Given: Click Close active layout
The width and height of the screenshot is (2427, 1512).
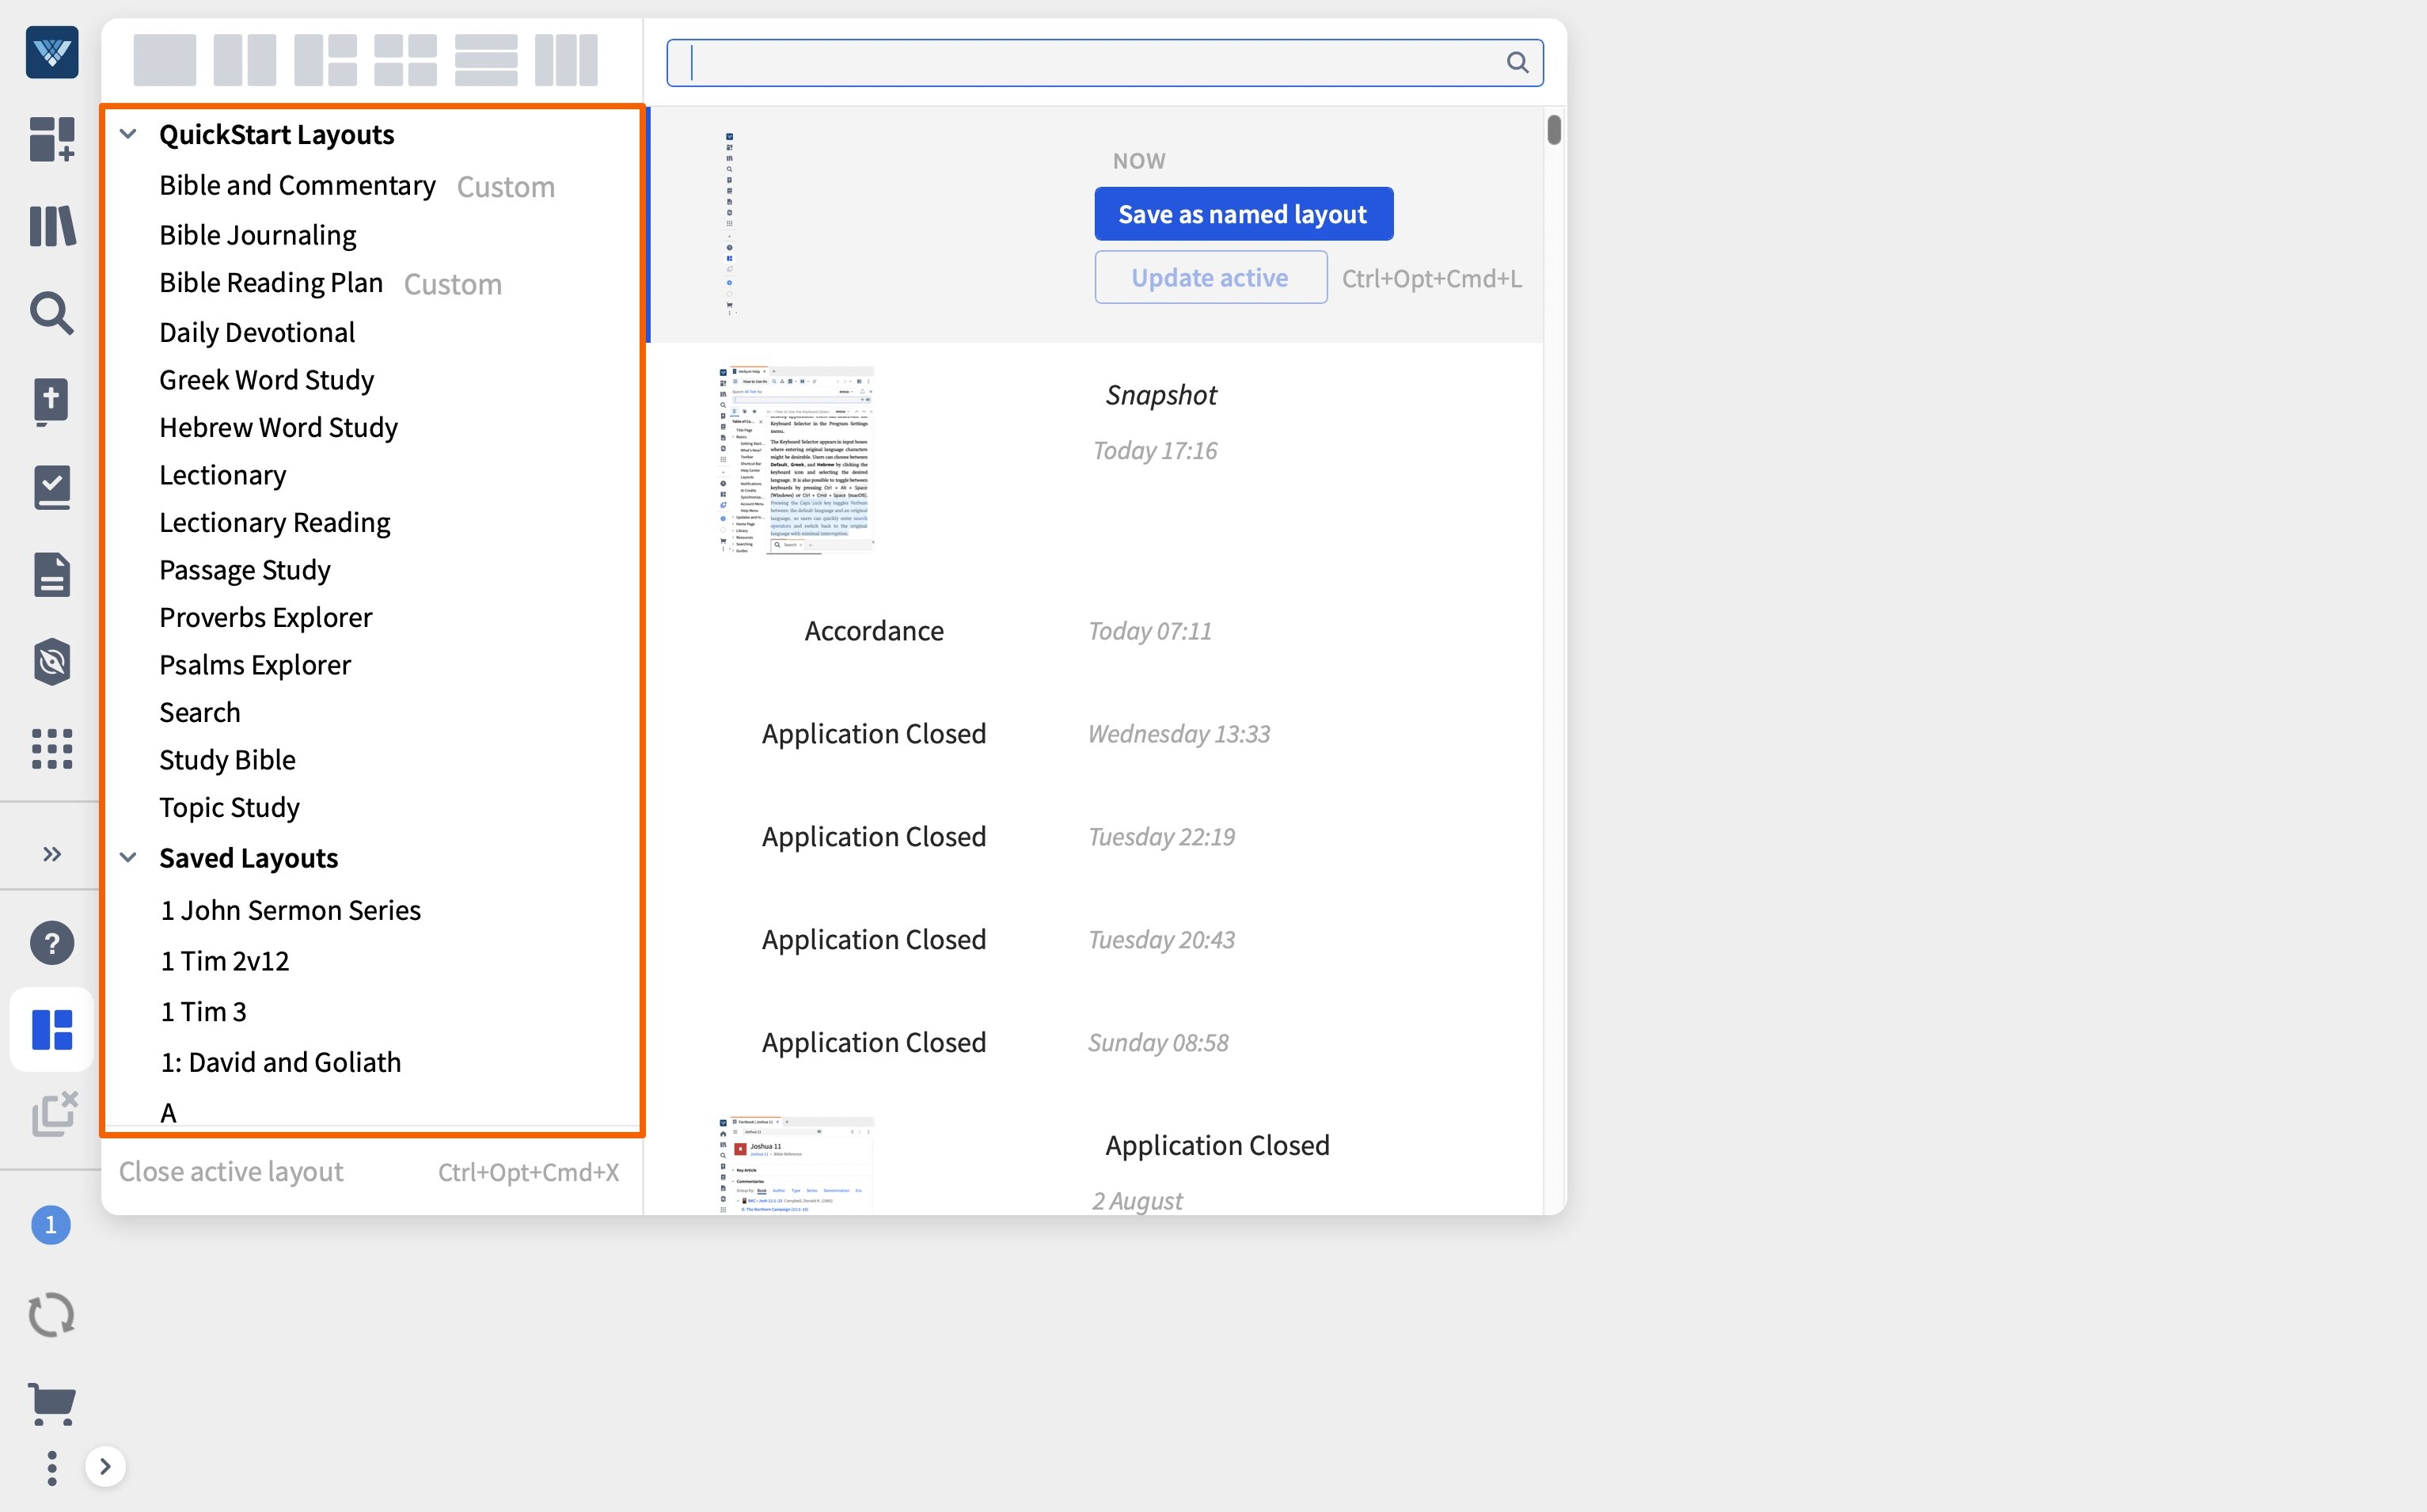Looking at the screenshot, I should [x=231, y=1171].
